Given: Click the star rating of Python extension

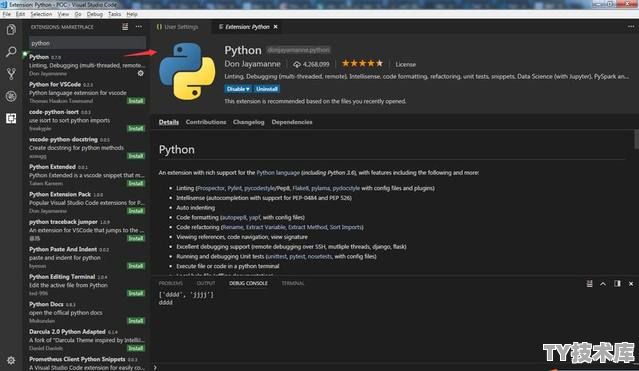Looking at the screenshot, I should pos(362,64).
